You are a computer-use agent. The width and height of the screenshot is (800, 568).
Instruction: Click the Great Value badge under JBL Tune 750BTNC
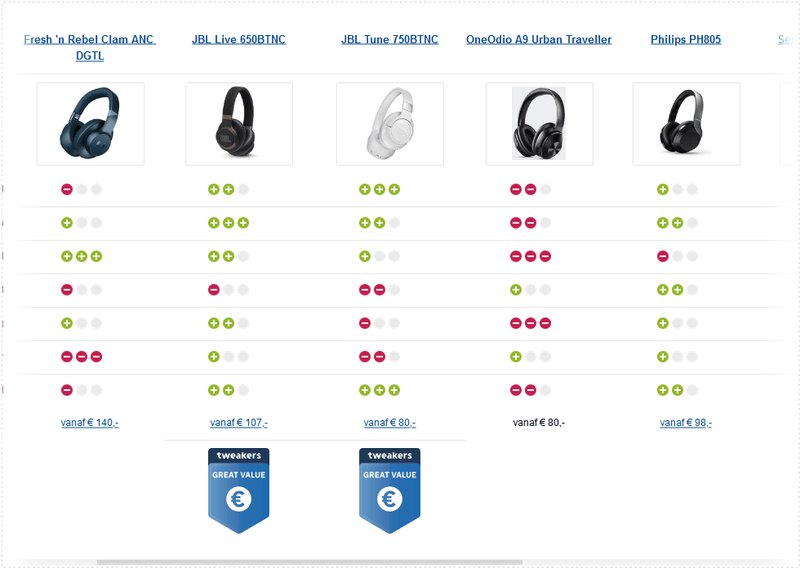point(390,490)
